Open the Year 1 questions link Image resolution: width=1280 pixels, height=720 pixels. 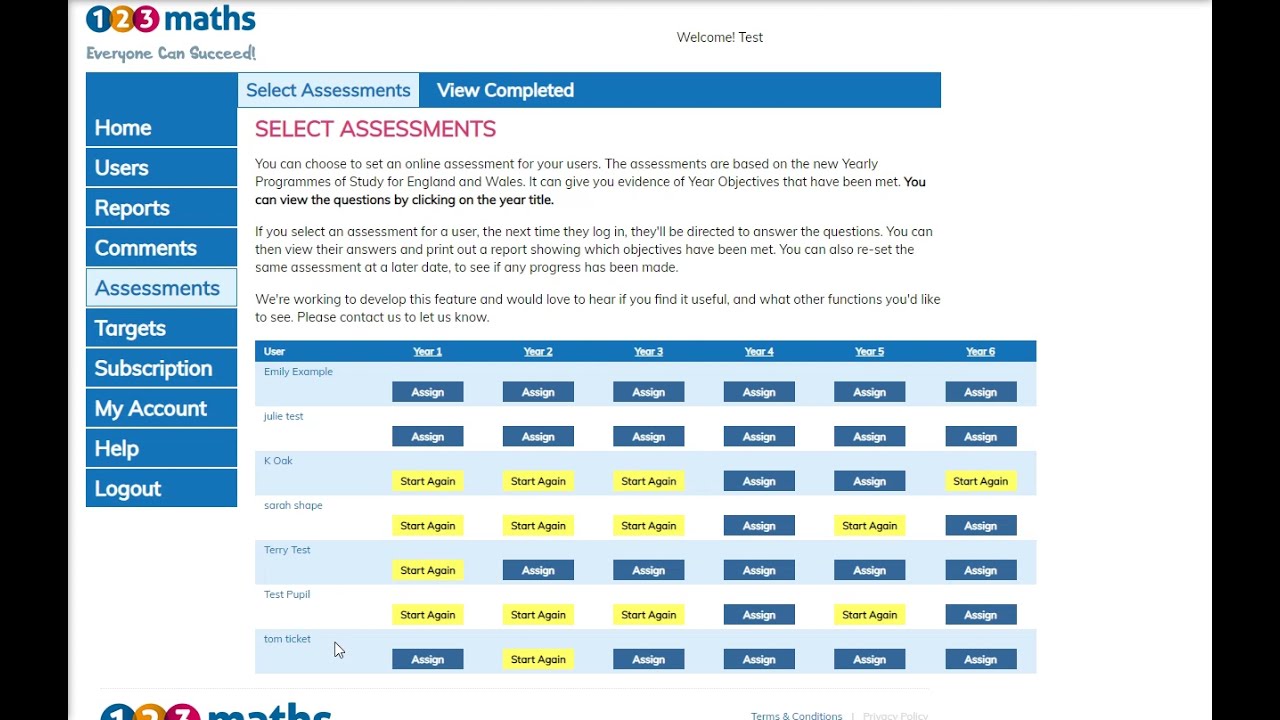(x=427, y=351)
